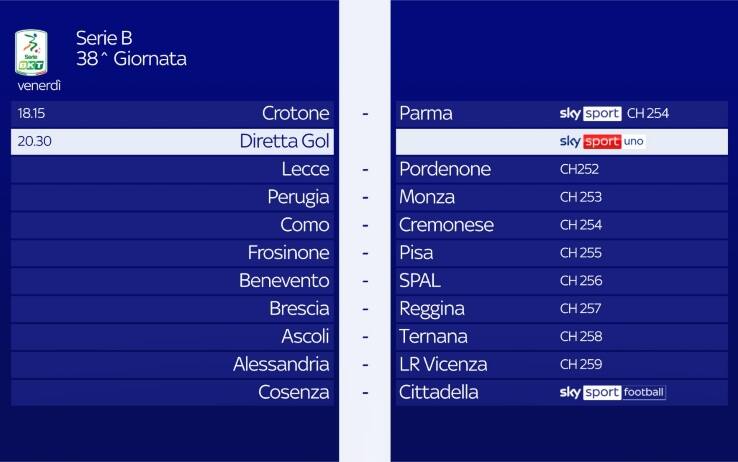This screenshot has height=462, width=738.
Task: Click the 18.15 kickoff time
Action: (x=31, y=113)
